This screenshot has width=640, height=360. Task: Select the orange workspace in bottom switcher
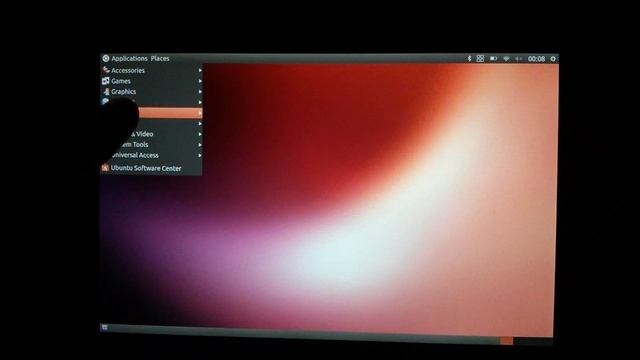(x=507, y=340)
